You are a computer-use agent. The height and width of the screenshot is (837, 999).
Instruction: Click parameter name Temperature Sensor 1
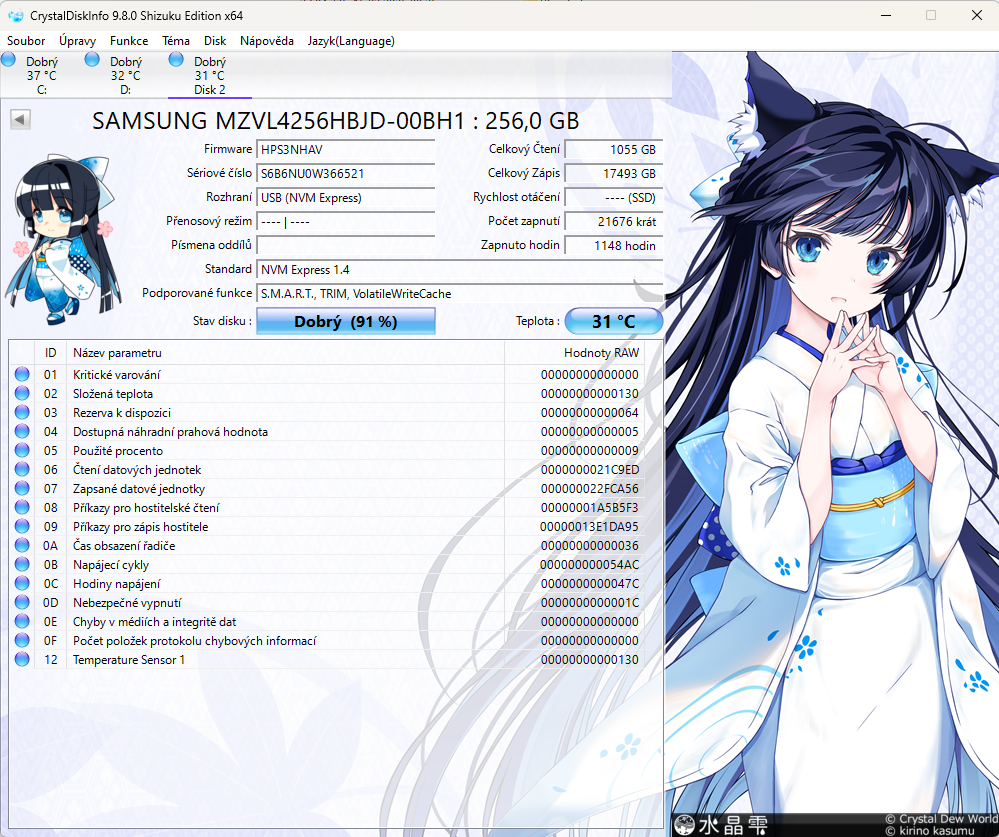(129, 660)
